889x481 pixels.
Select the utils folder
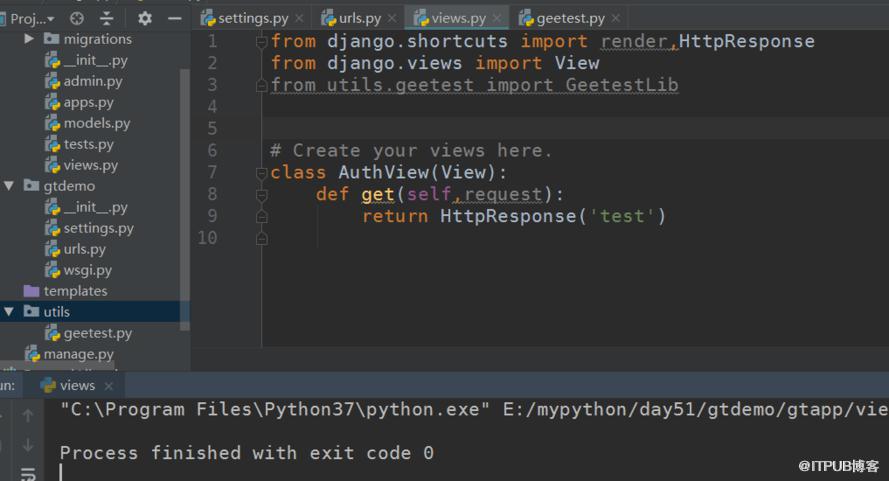tap(56, 312)
